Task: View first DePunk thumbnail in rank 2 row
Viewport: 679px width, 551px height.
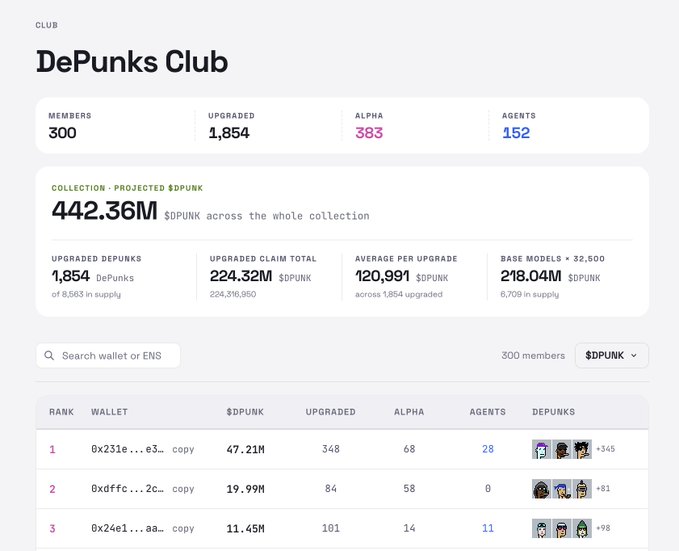Action: 541,489
